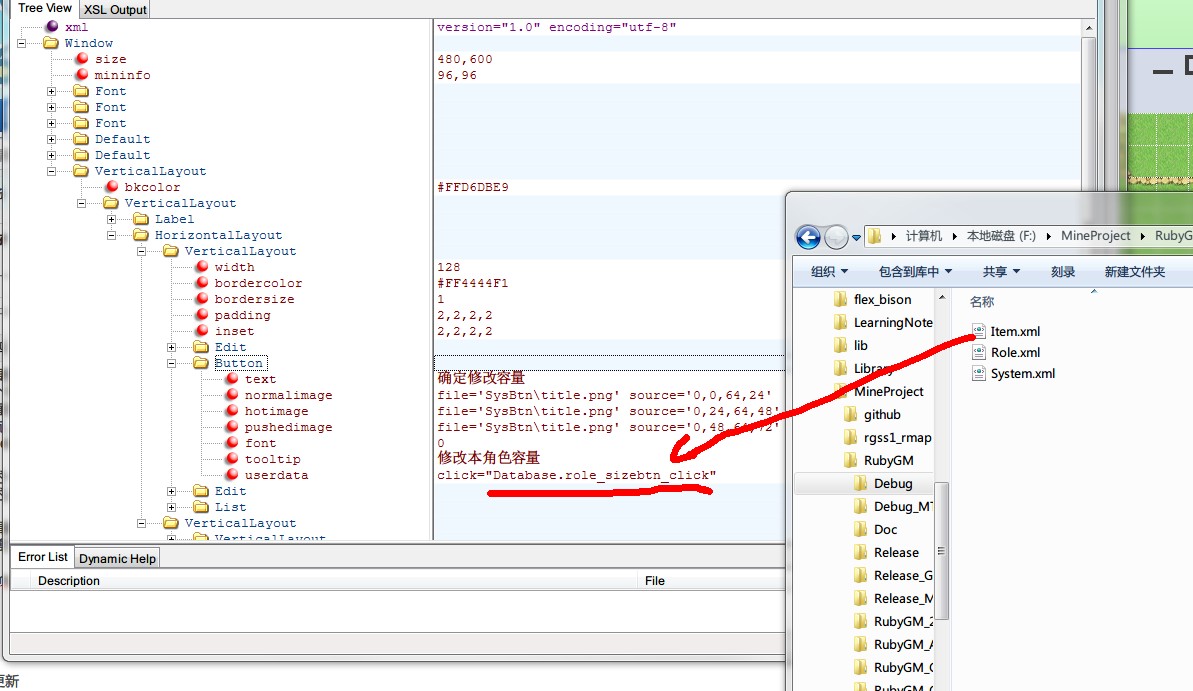Click the red attribute icon beside userdata
The height and width of the screenshot is (691, 1193).
click(x=232, y=474)
